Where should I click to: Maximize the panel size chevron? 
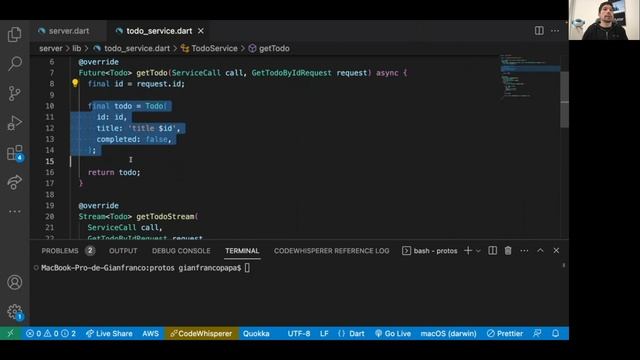[540, 251]
